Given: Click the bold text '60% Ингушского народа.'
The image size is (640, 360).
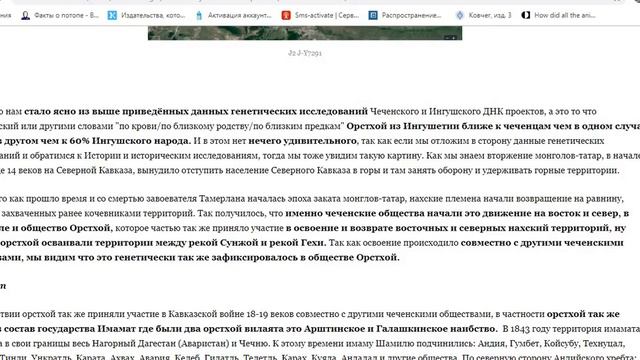Looking at the screenshot, I should 130,141.
